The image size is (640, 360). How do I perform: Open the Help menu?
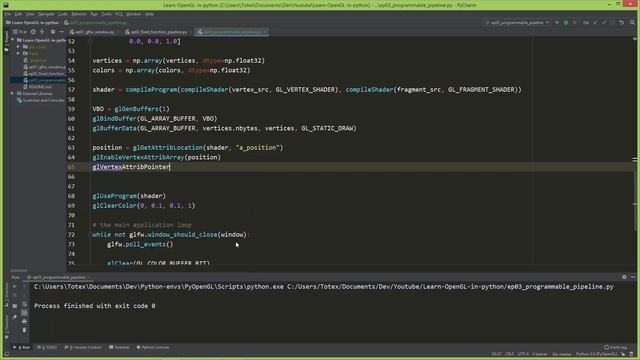point(149,14)
